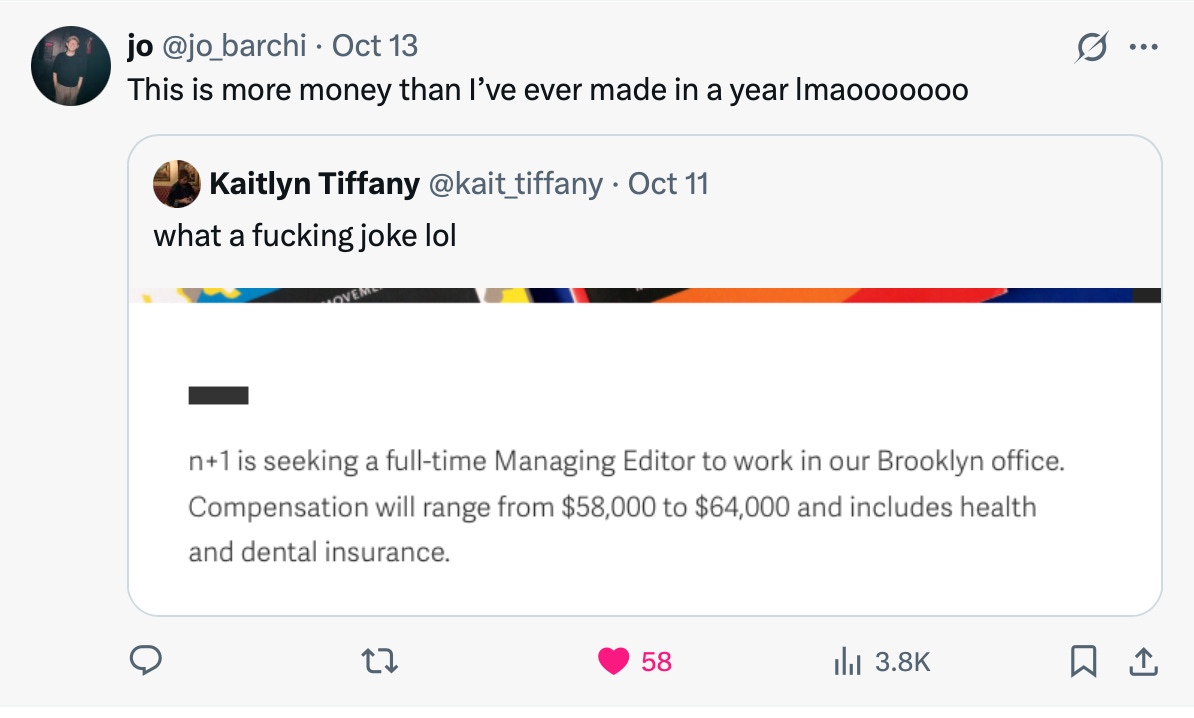
Task: Click the 58 likes count
Action: point(656,661)
